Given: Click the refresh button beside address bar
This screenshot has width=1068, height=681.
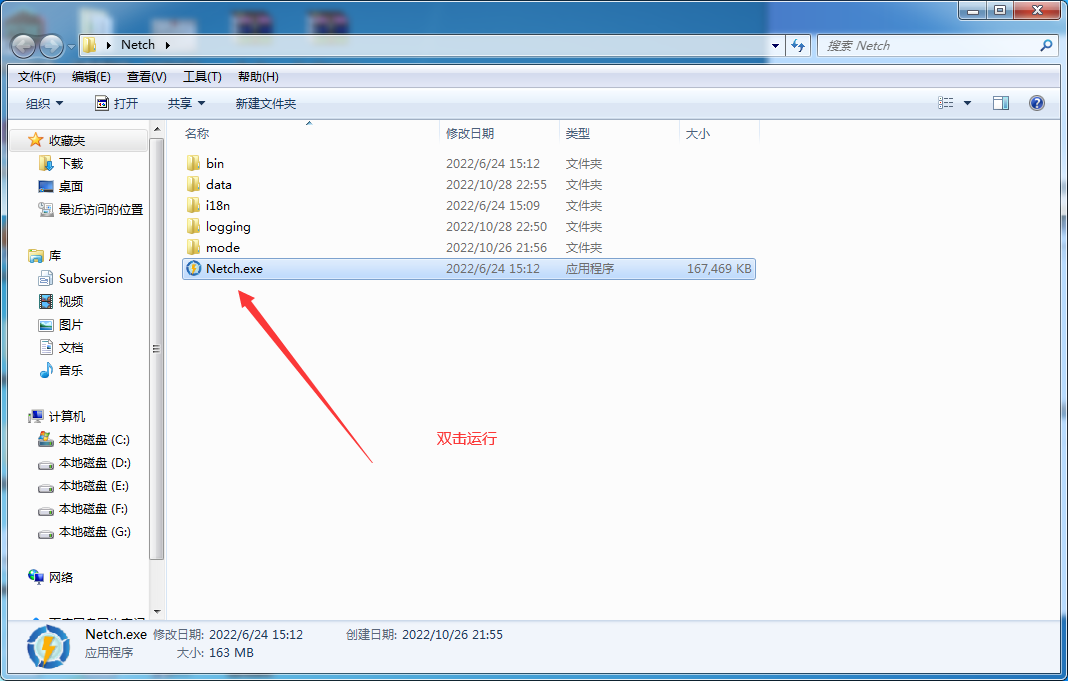Looking at the screenshot, I should tap(798, 45).
